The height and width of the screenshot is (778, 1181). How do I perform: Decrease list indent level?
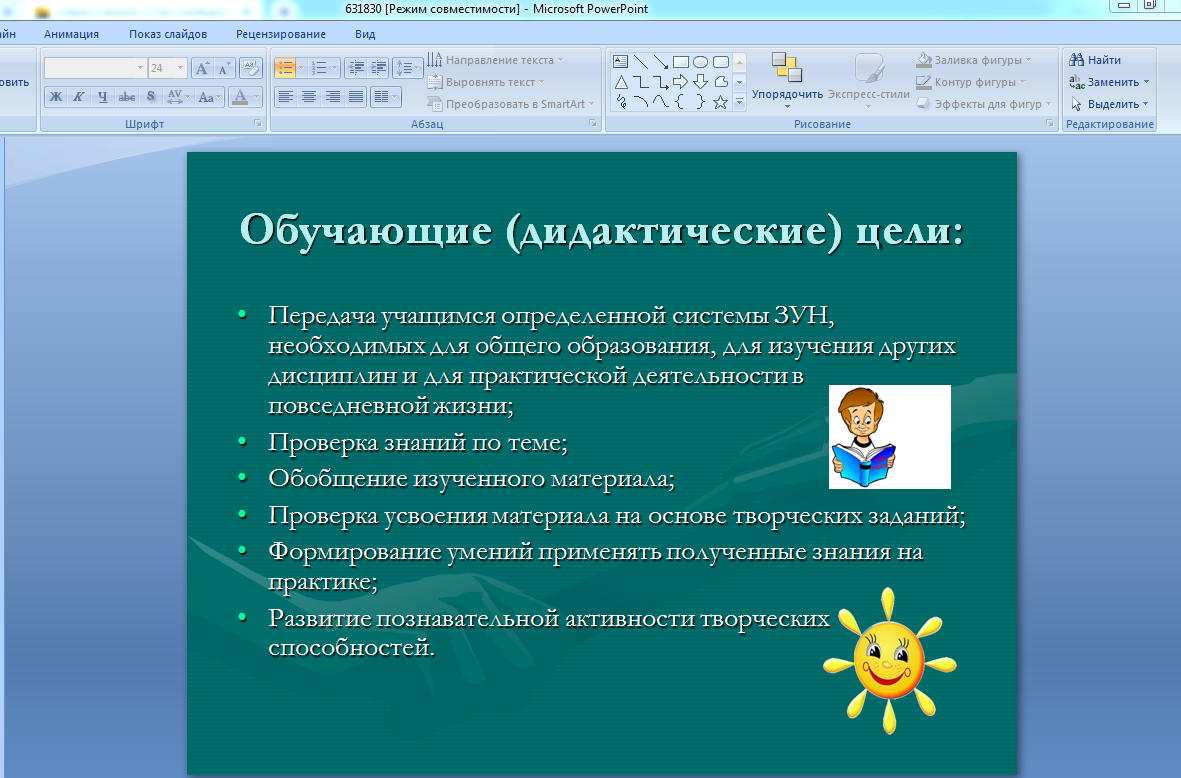coord(356,69)
